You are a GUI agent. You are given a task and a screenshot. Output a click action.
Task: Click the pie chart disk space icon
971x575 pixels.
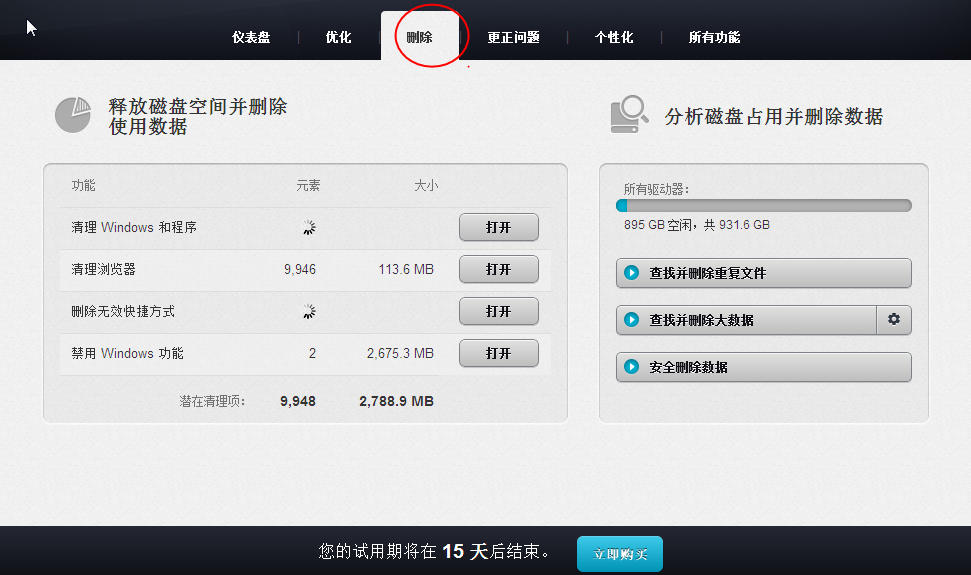73,115
